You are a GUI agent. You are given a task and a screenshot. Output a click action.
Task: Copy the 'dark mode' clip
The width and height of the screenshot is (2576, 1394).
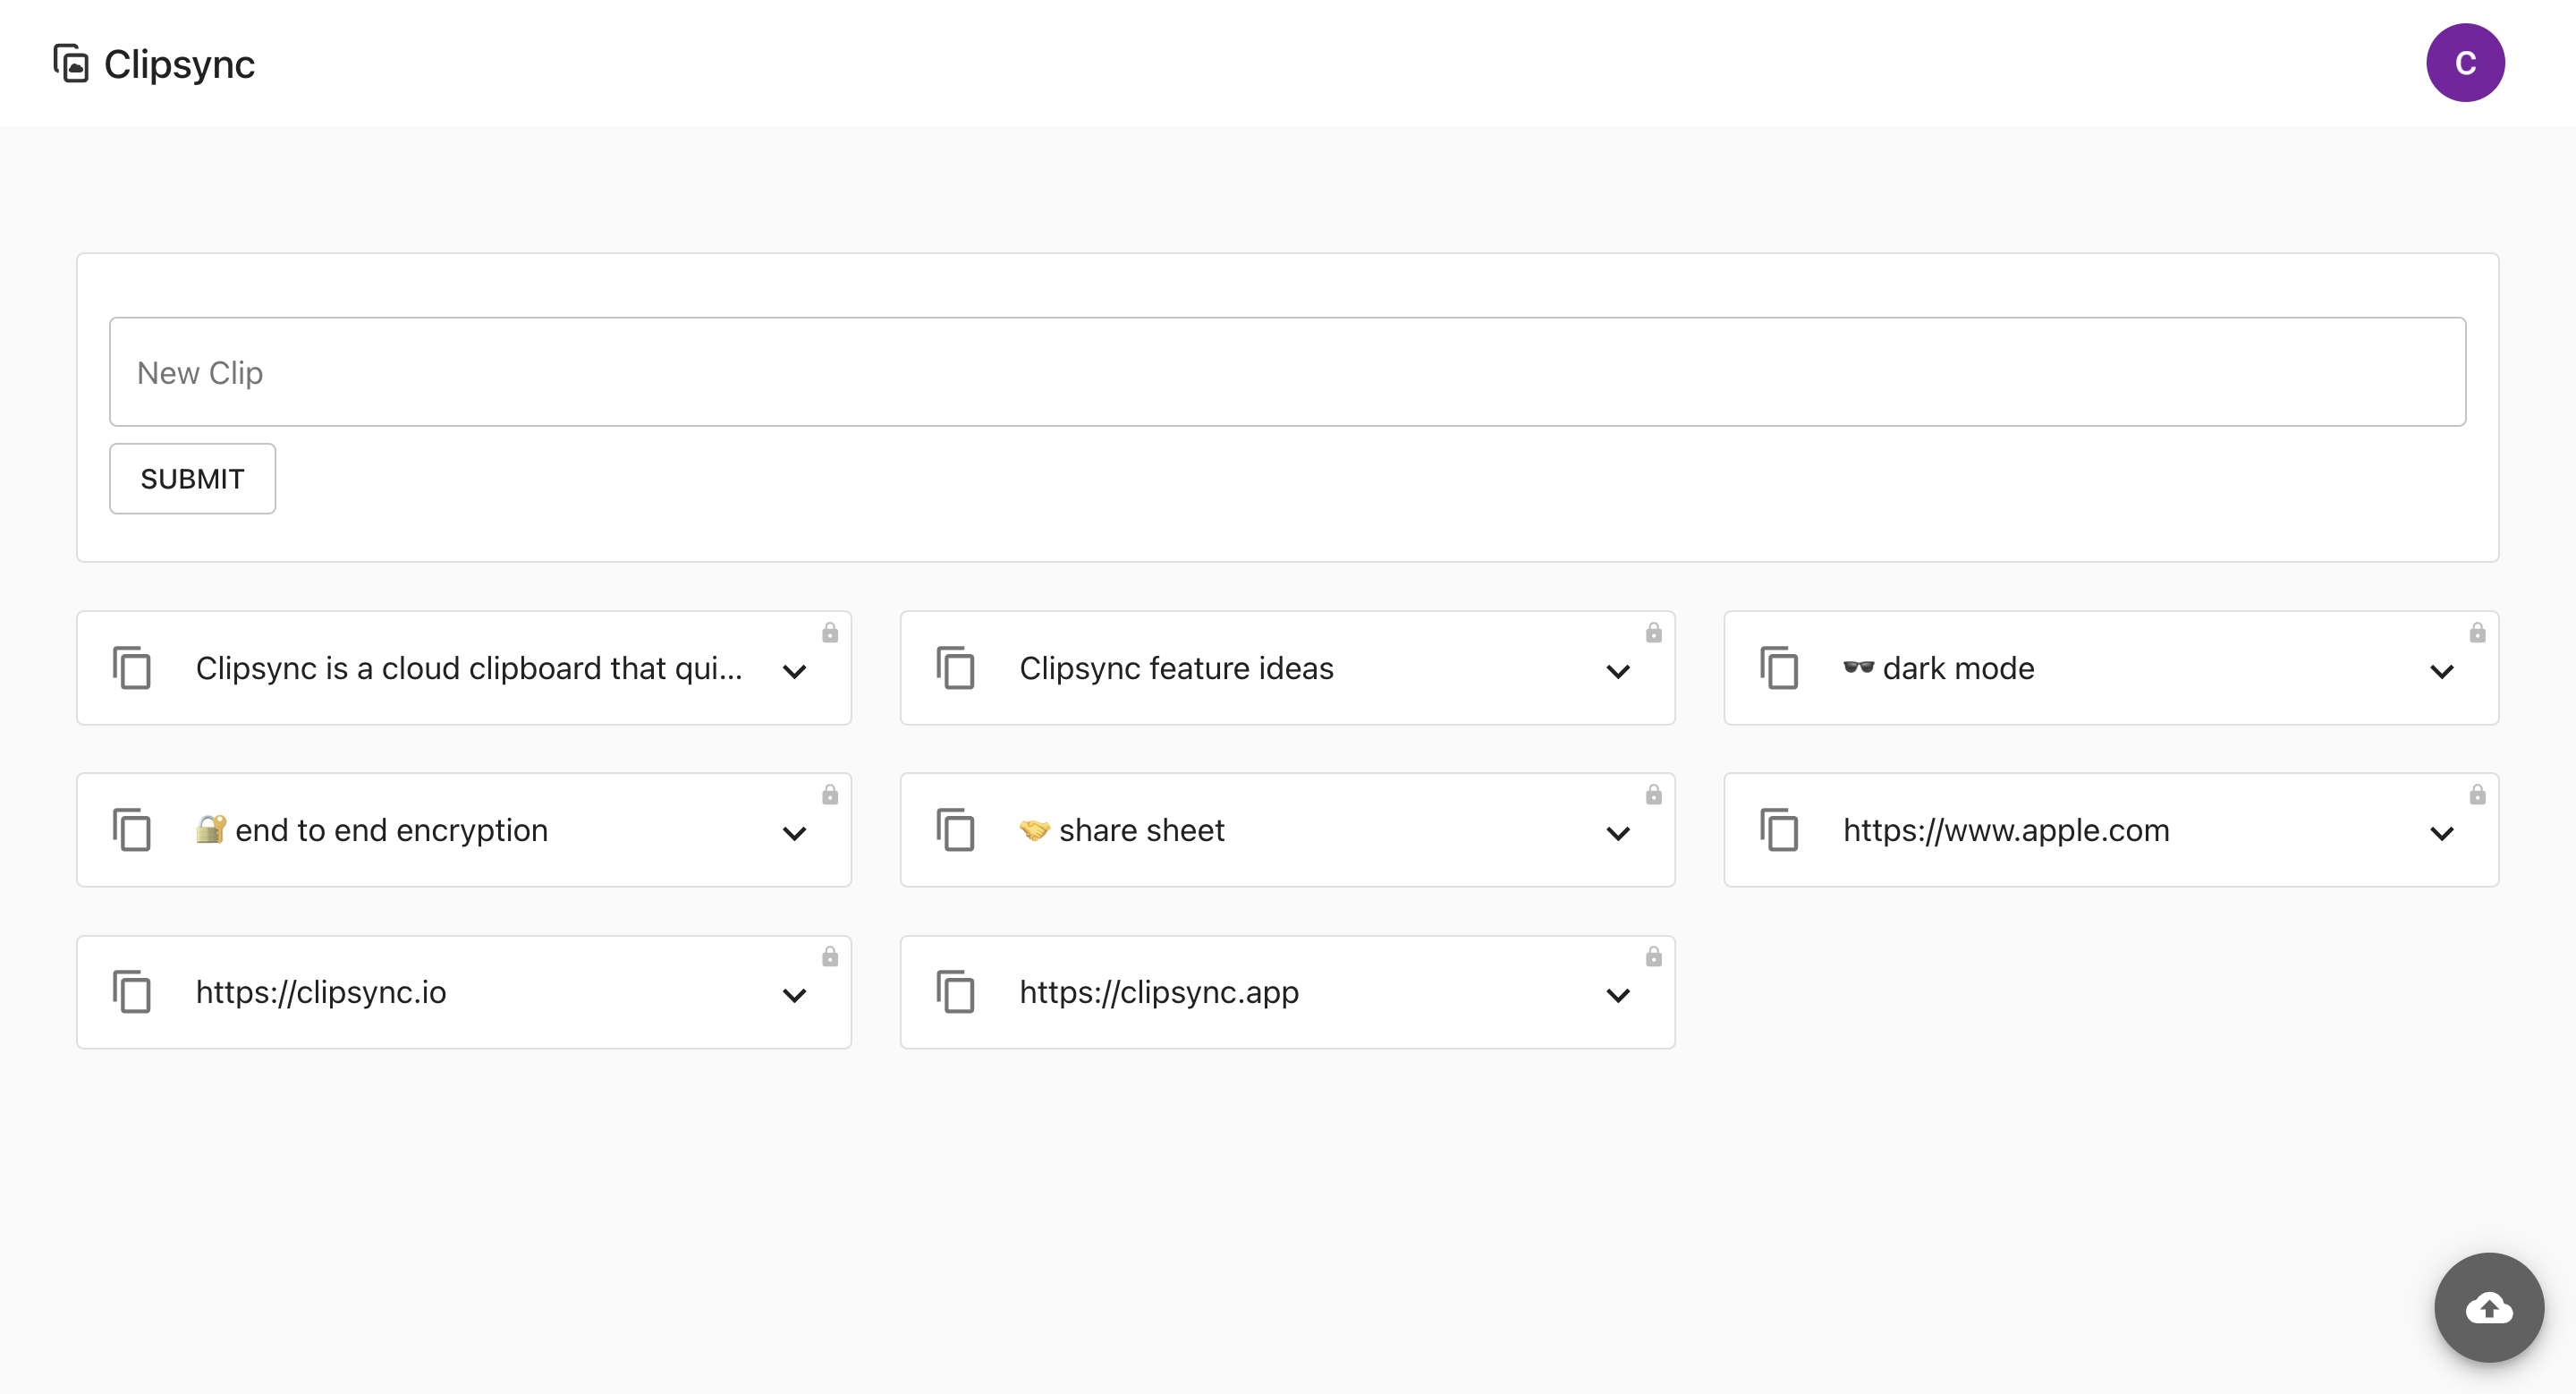click(x=1779, y=668)
